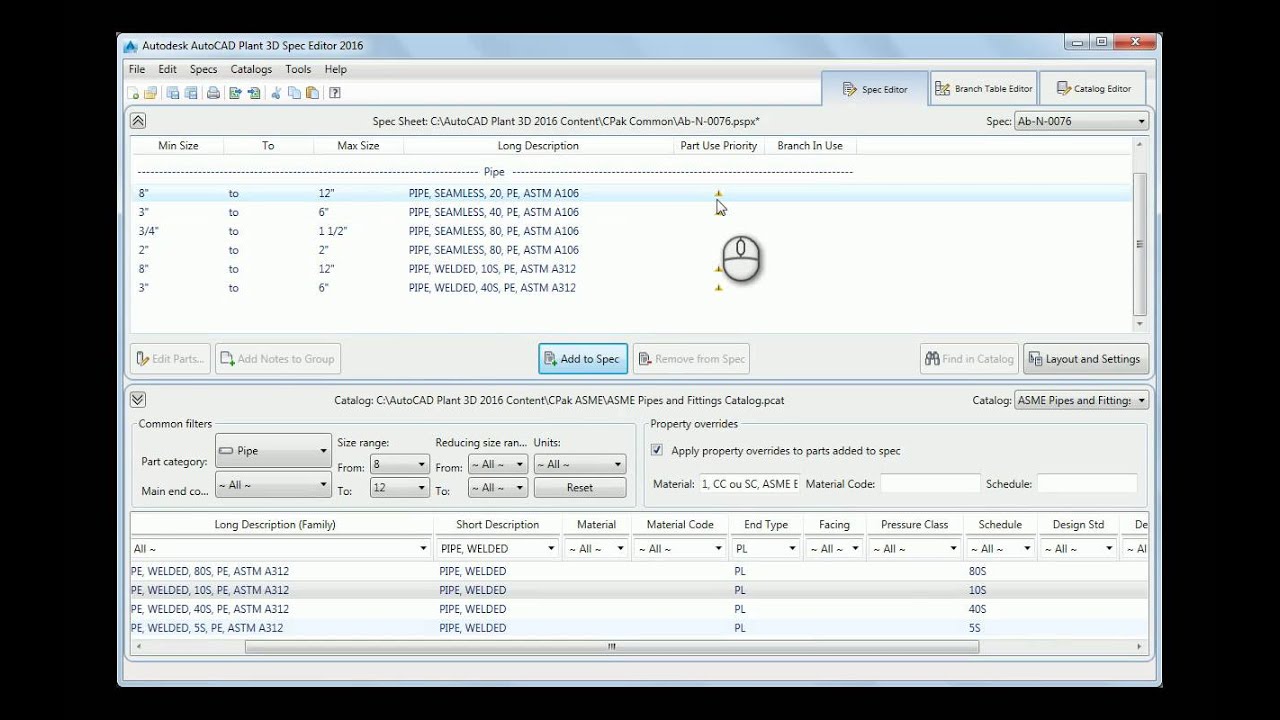Click the Schedule override input field
Image resolution: width=1280 pixels, height=720 pixels.
1087,484
